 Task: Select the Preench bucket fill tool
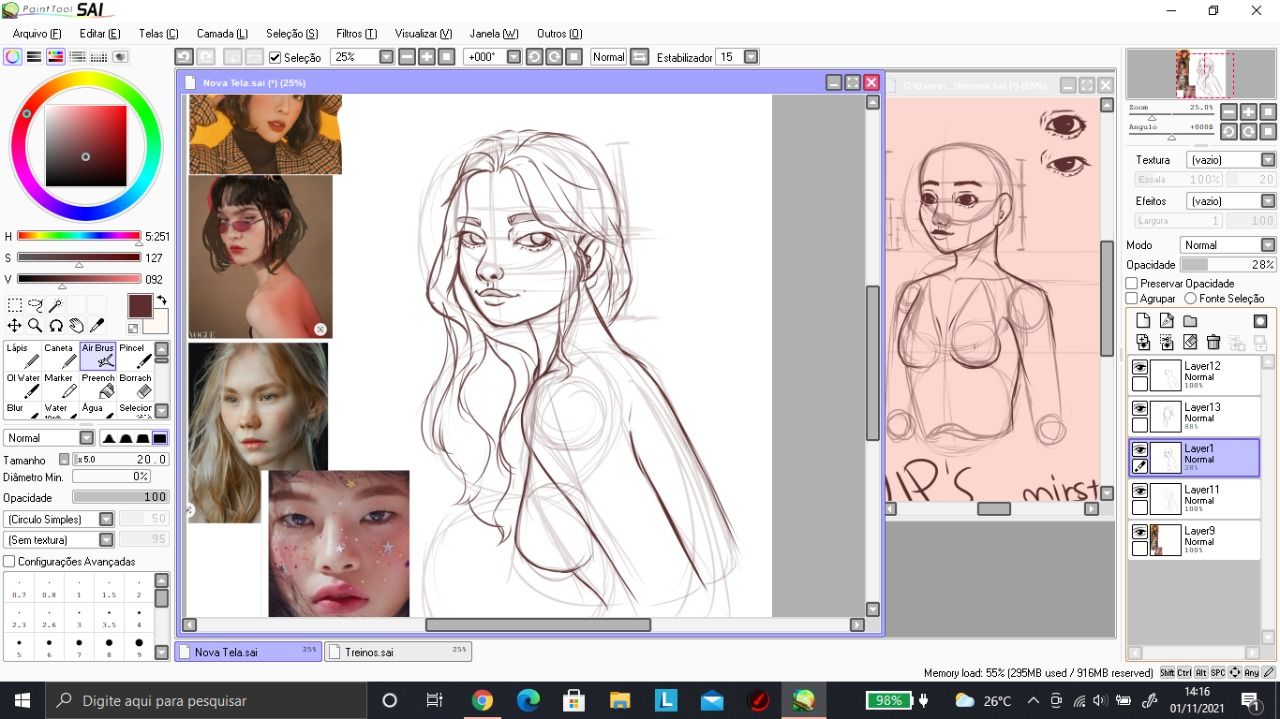point(98,386)
